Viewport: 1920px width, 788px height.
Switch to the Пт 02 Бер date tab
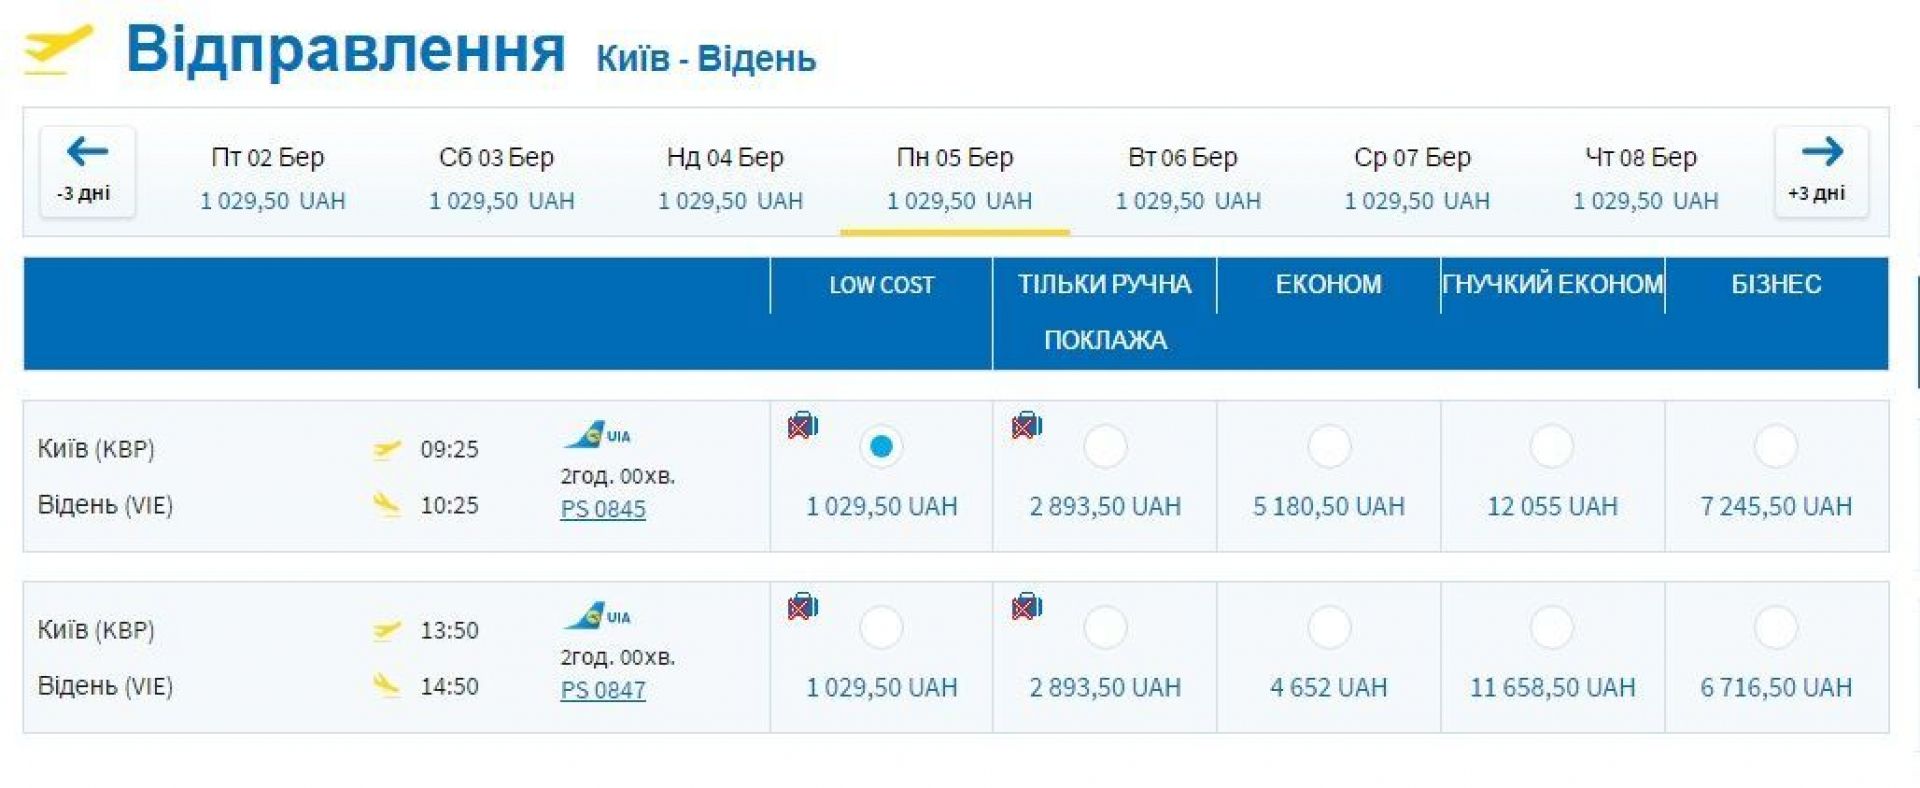(x=271, y=177)
